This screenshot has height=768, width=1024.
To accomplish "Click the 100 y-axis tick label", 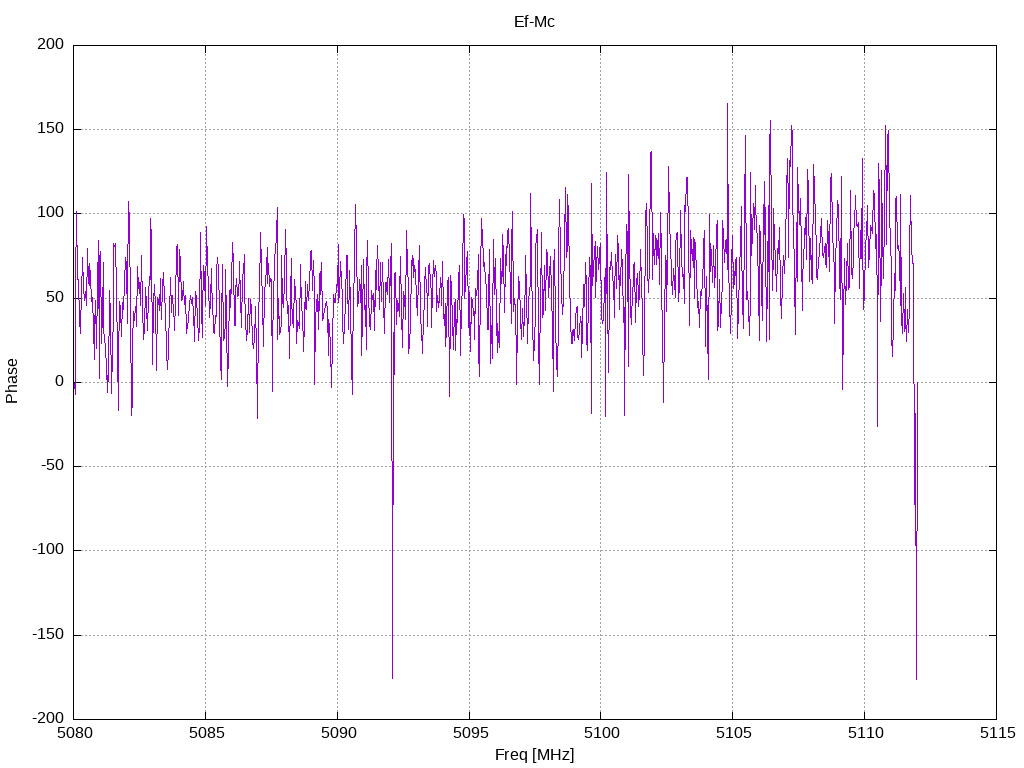I will click(x=51, y=213).
